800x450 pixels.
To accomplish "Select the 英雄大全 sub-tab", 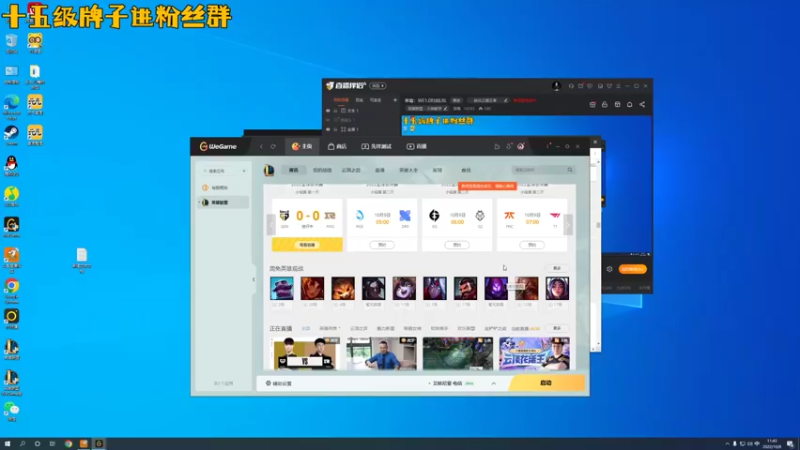I will pyautogui.click(x=408, y=170).
